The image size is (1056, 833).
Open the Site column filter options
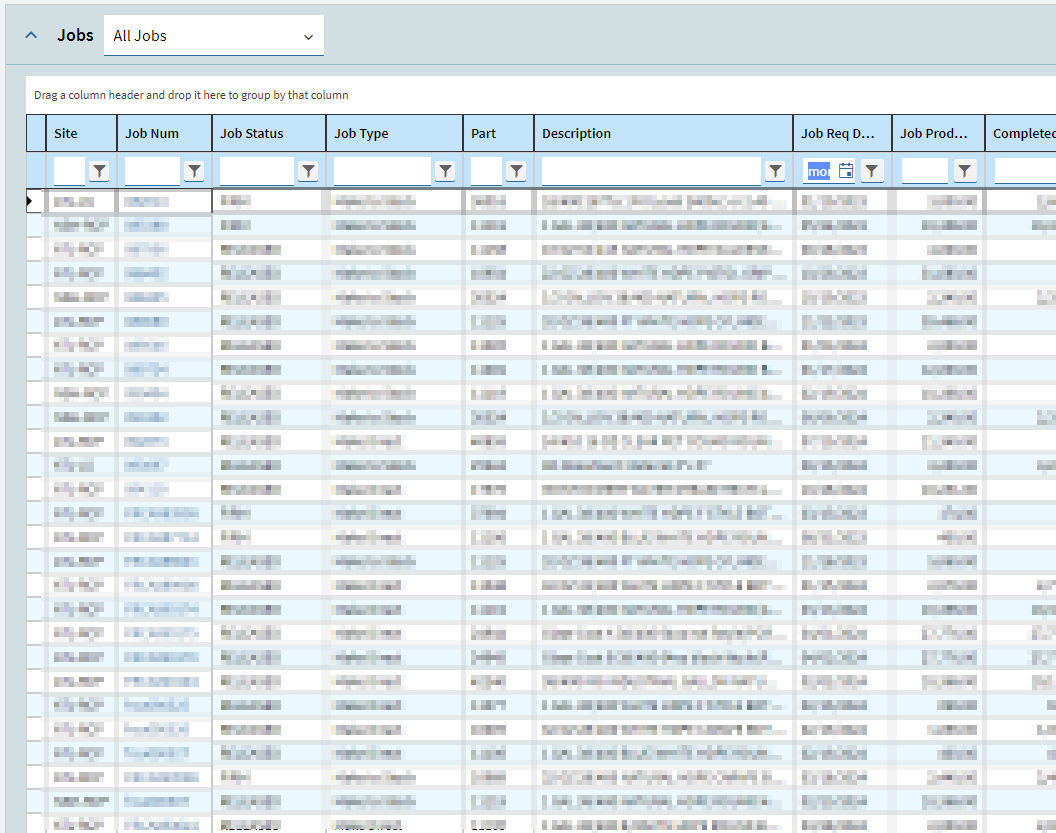point(99,171)
